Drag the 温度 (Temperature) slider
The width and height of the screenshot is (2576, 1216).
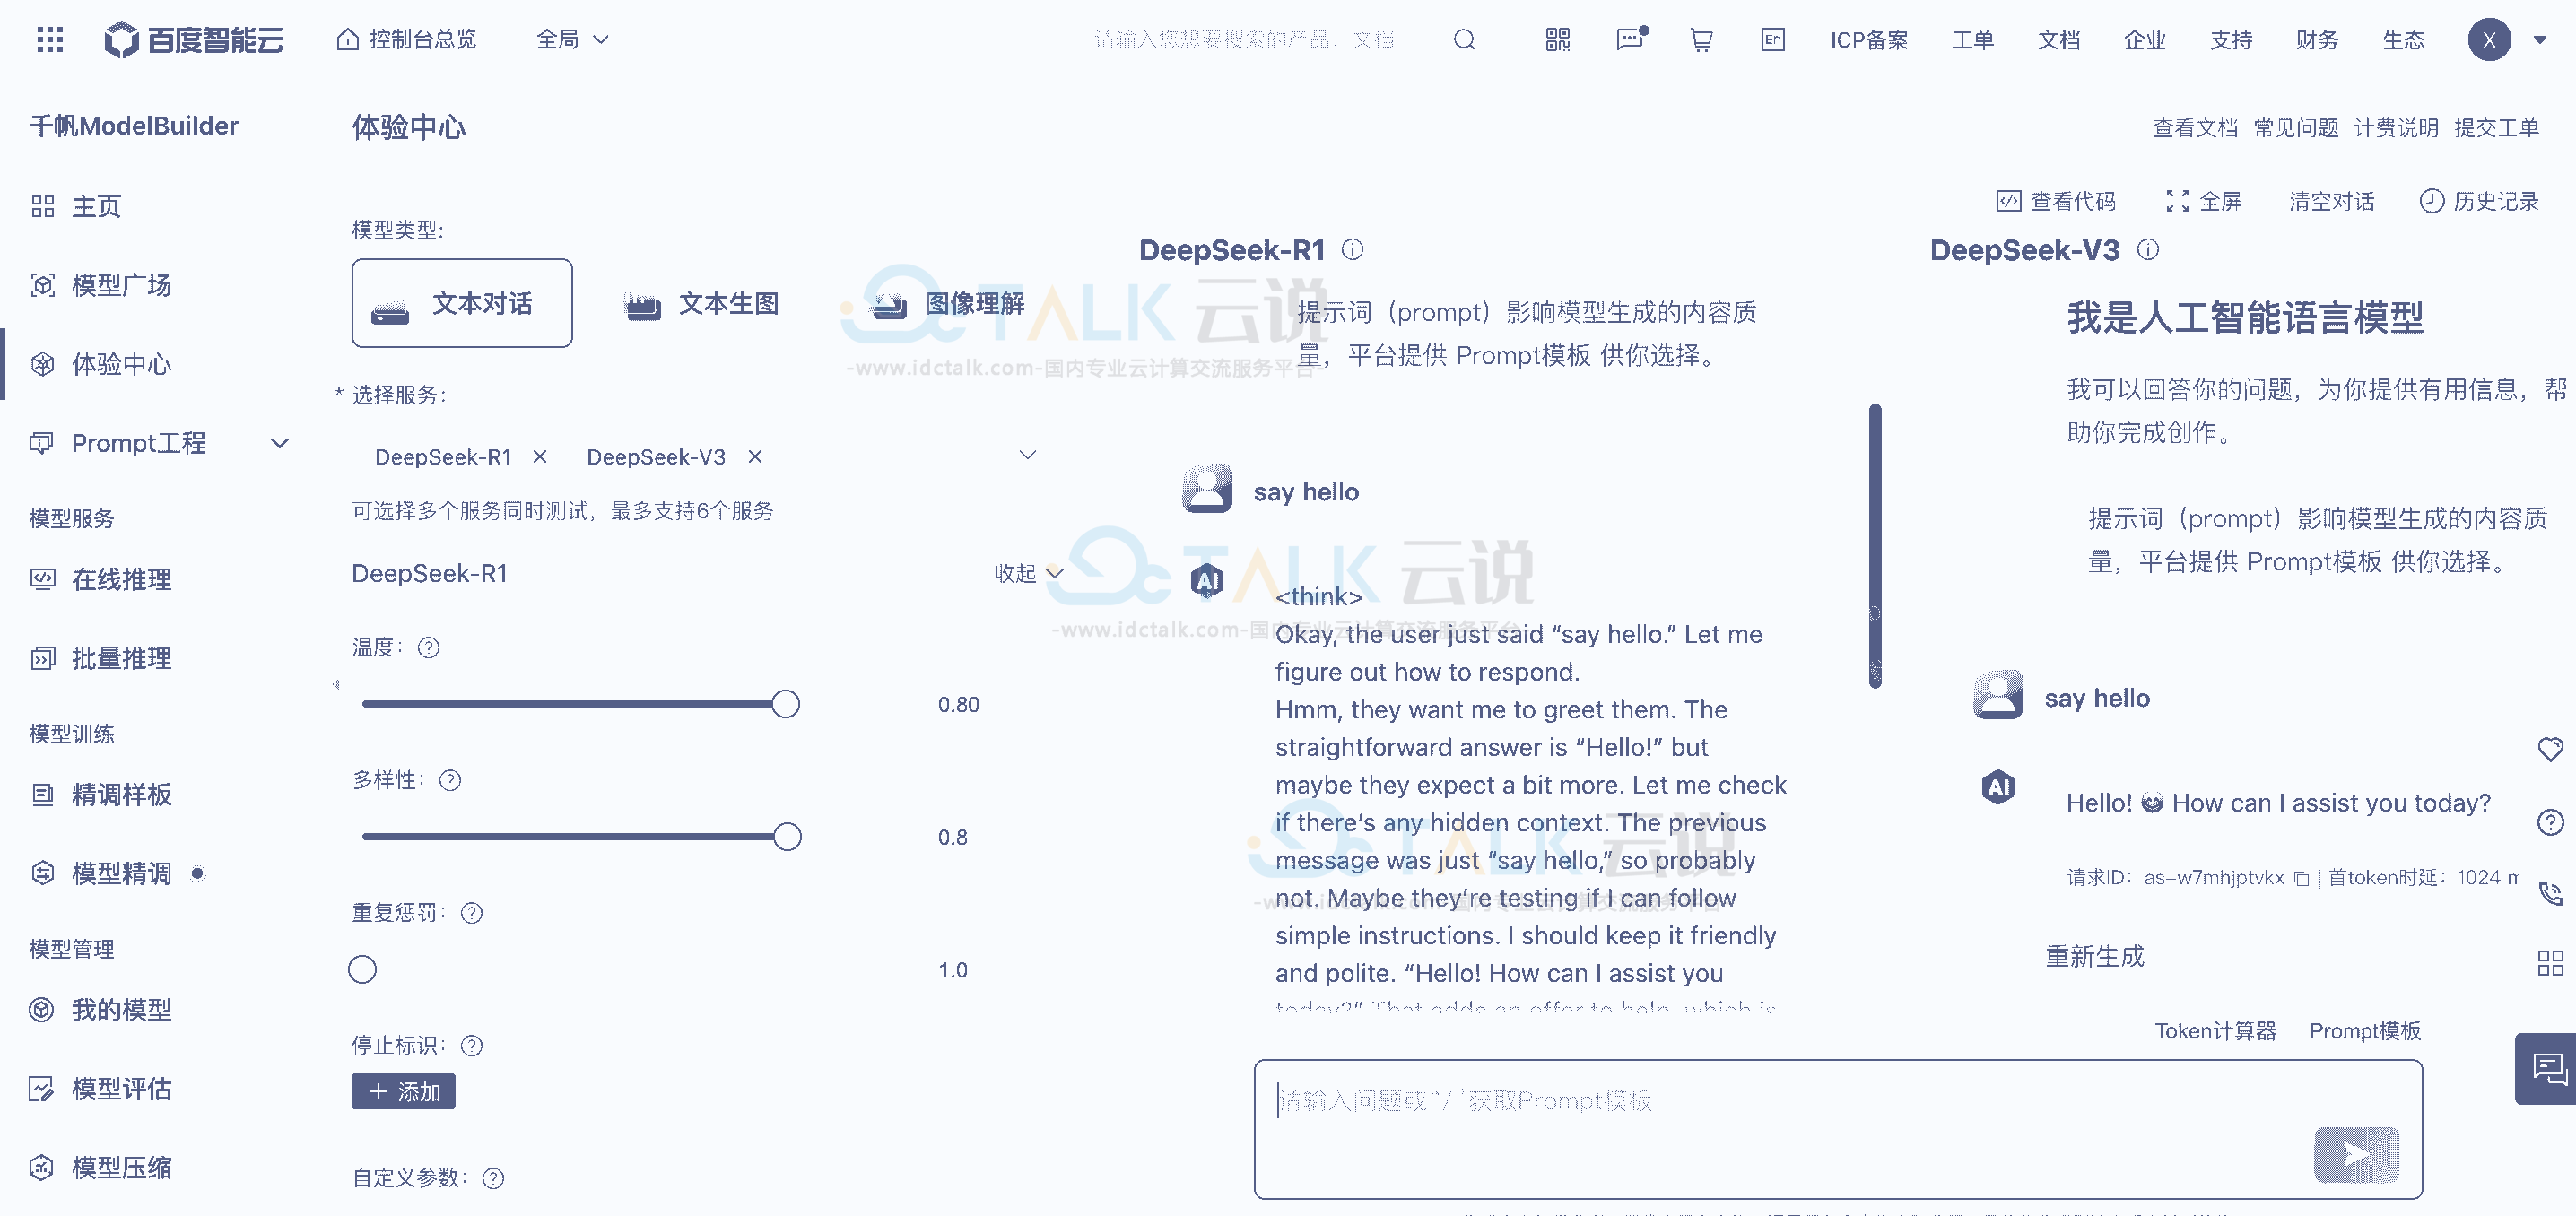[787, 703]
